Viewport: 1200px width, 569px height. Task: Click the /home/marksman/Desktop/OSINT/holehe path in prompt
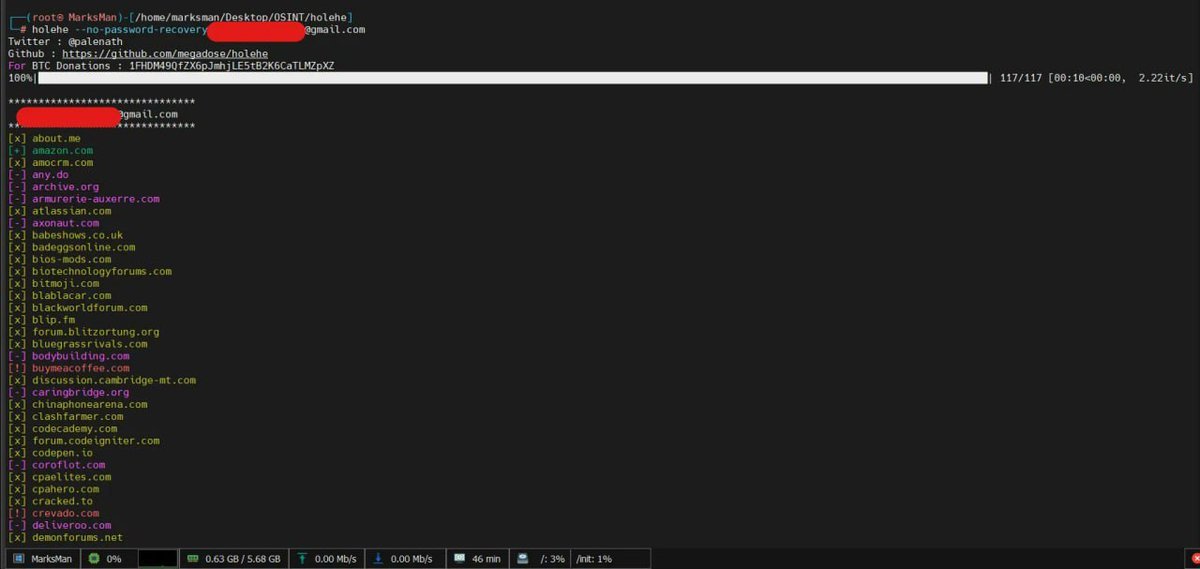[240, 18]
